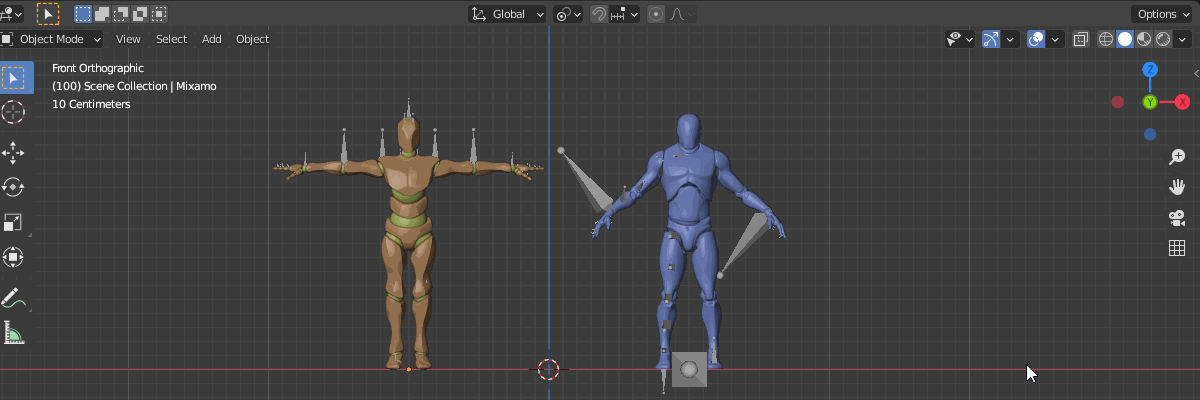Toggle viewport gizmos display

[991, 39]
